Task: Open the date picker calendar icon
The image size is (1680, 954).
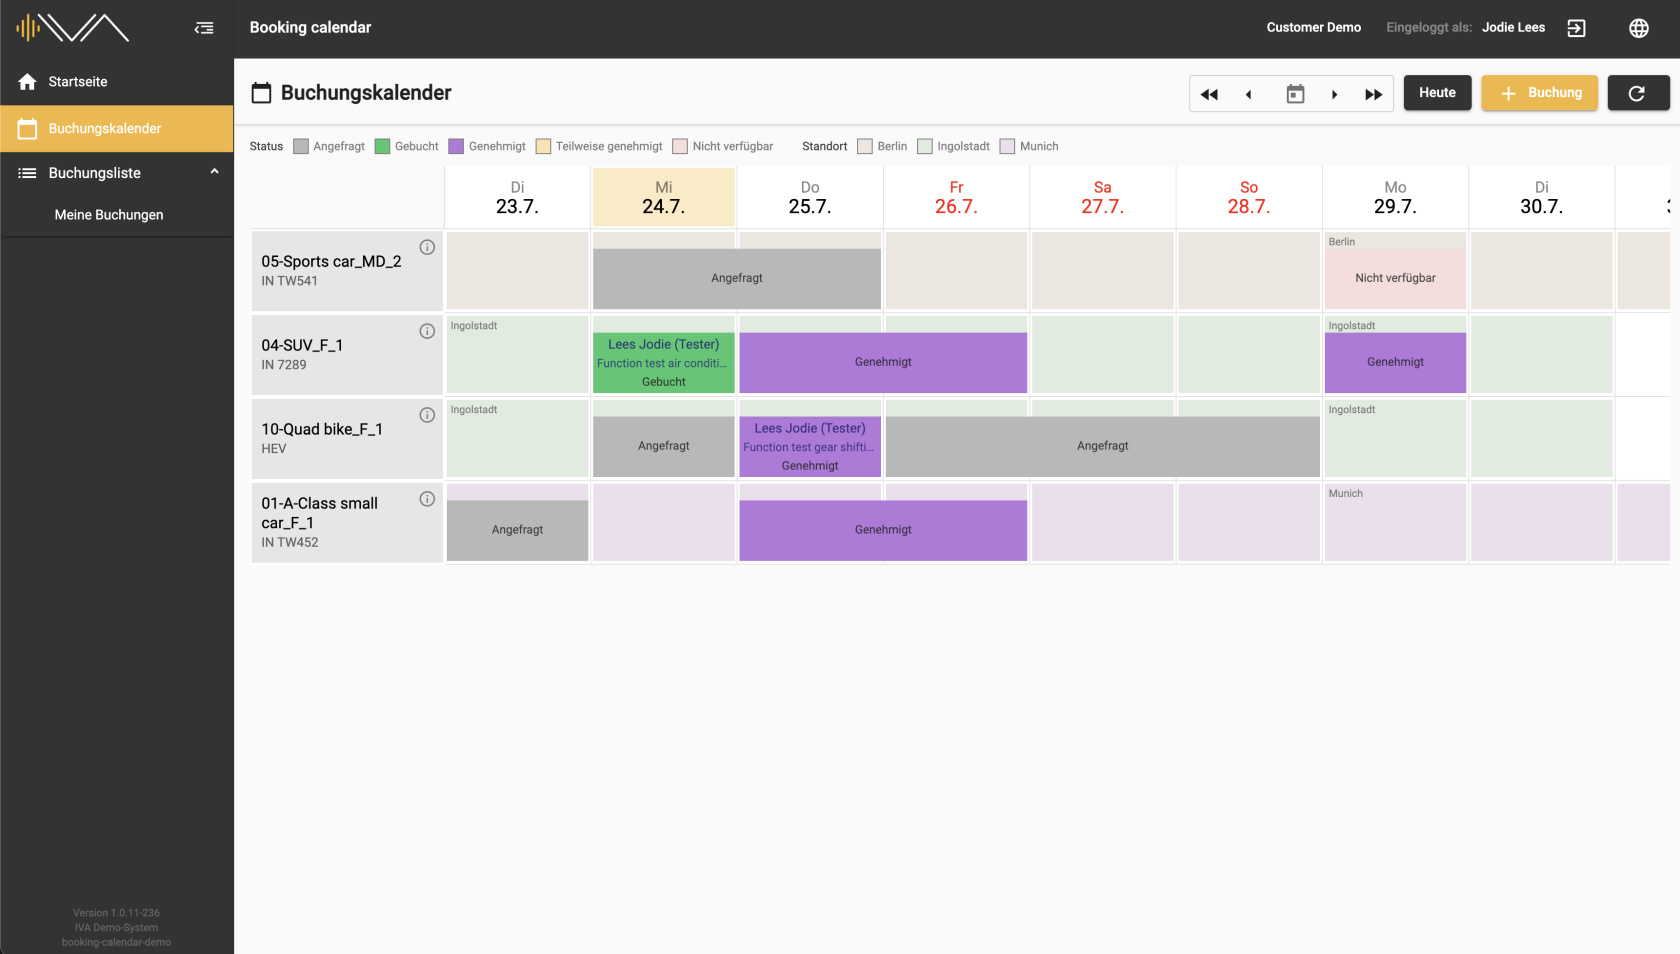Action: point(1295,94)
